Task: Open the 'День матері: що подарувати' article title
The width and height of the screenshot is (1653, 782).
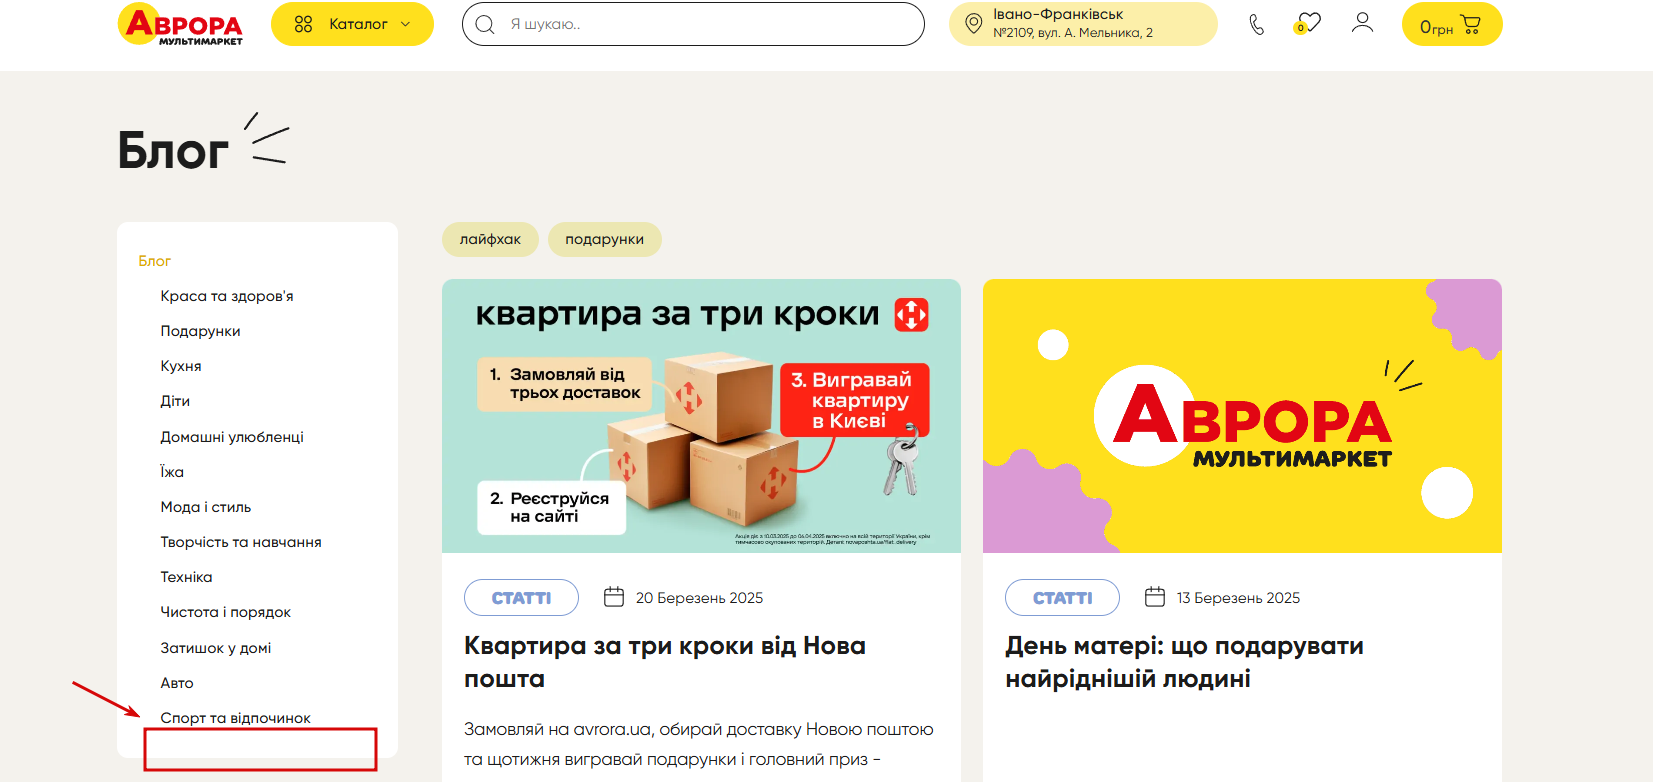Action: [x=1184, y=662]
